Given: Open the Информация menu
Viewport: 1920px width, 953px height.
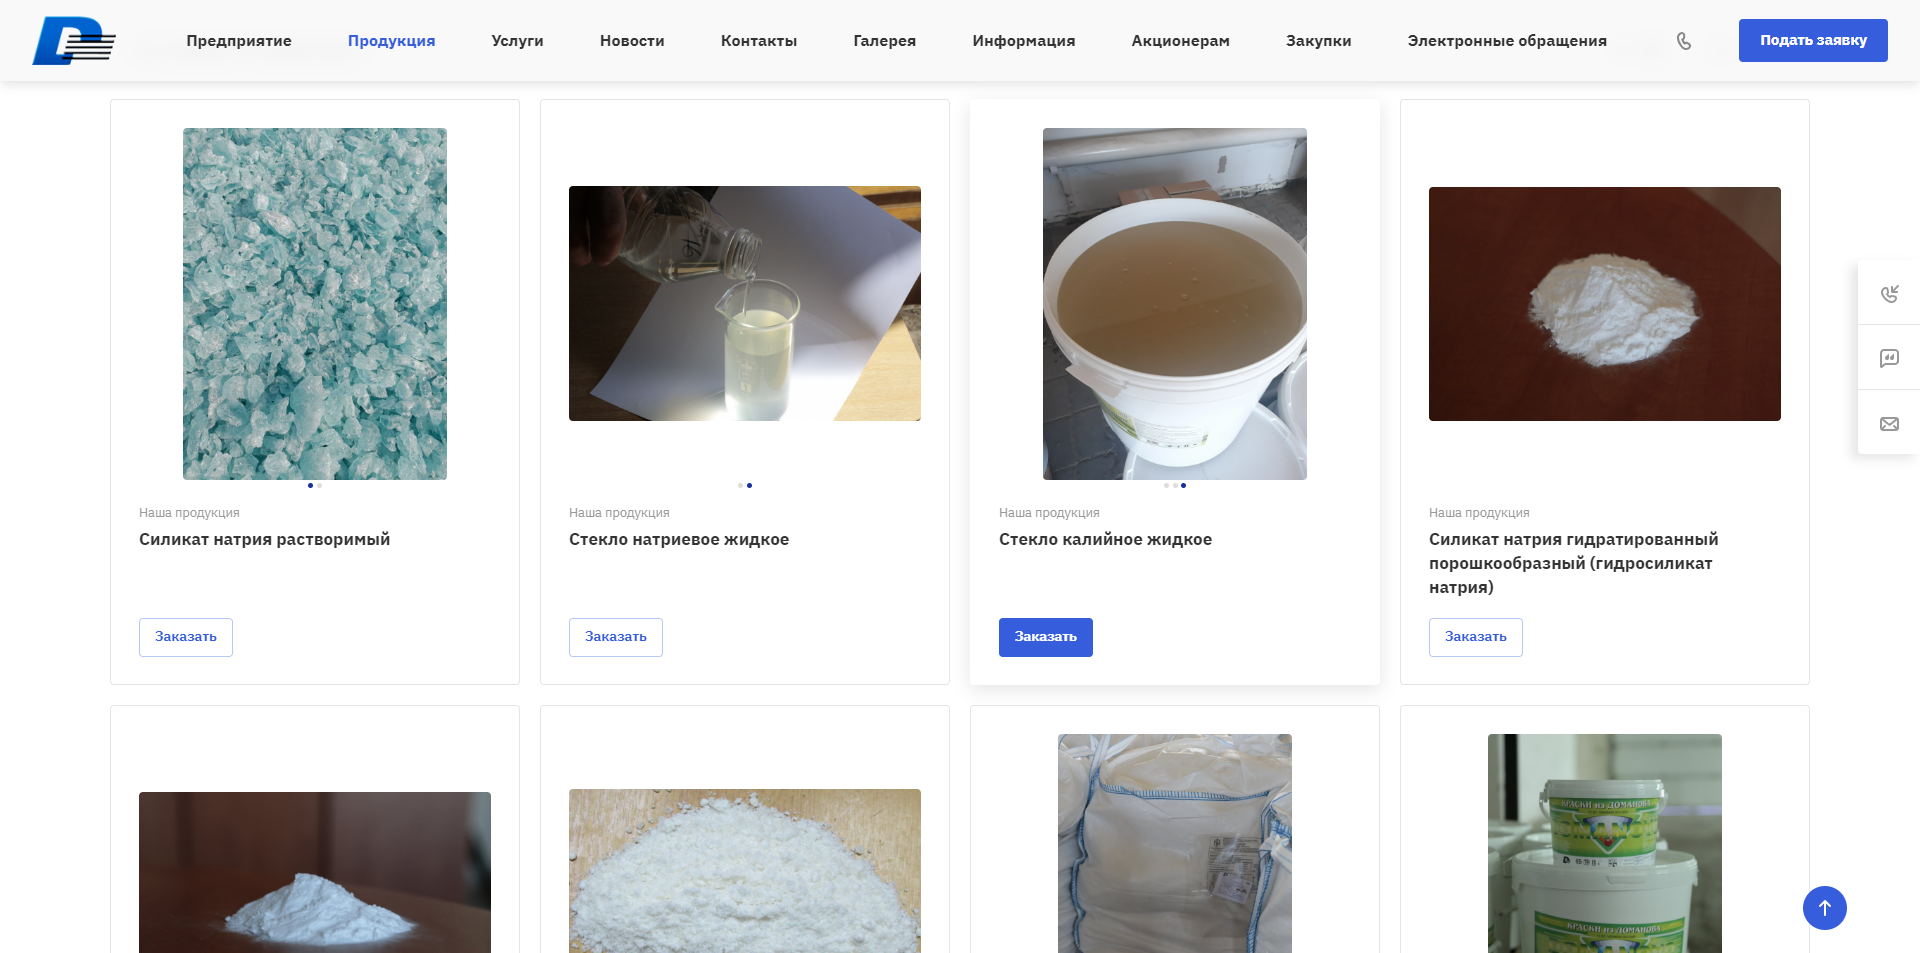Looking at the screenshot, I should [x=1023, y=41].
